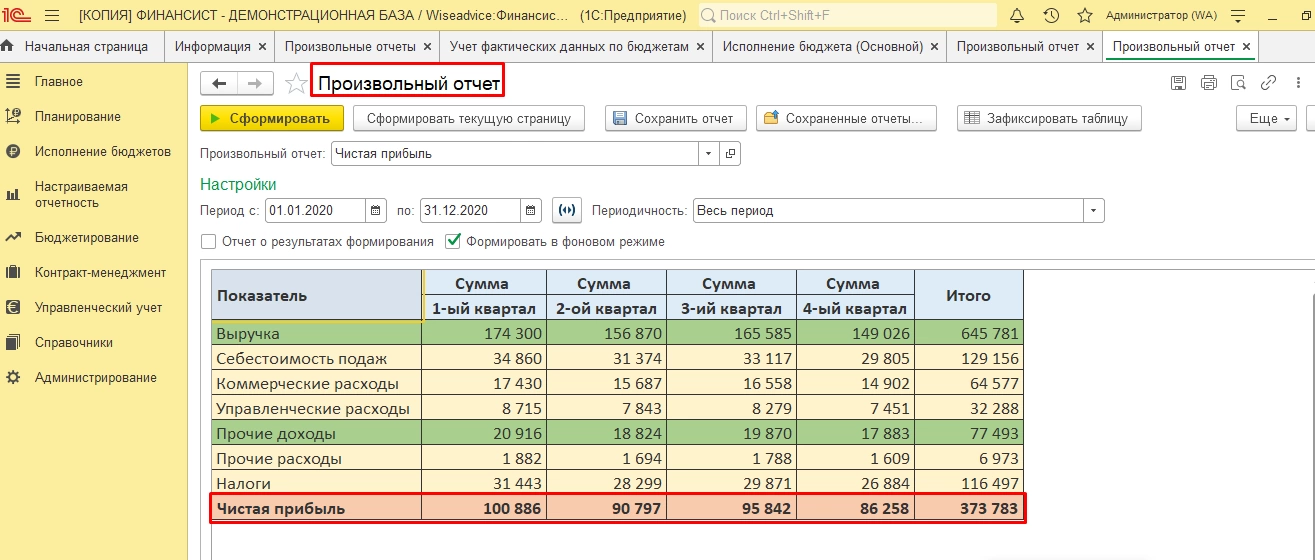Open calendar for the period start date
This screenshot has height=560, width=1315.
(x=377, y=211)
